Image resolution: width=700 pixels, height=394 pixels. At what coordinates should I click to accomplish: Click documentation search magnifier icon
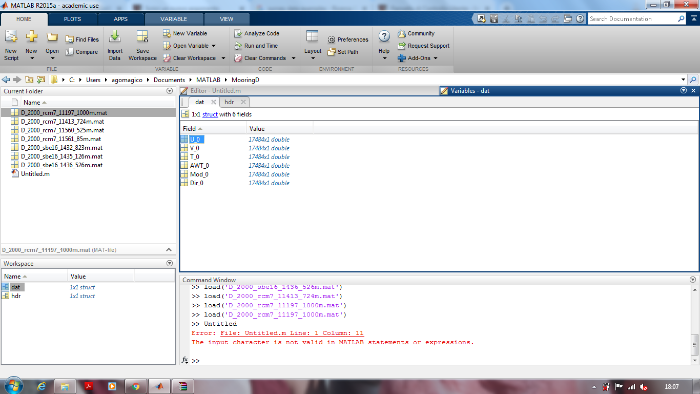point(681,19)
